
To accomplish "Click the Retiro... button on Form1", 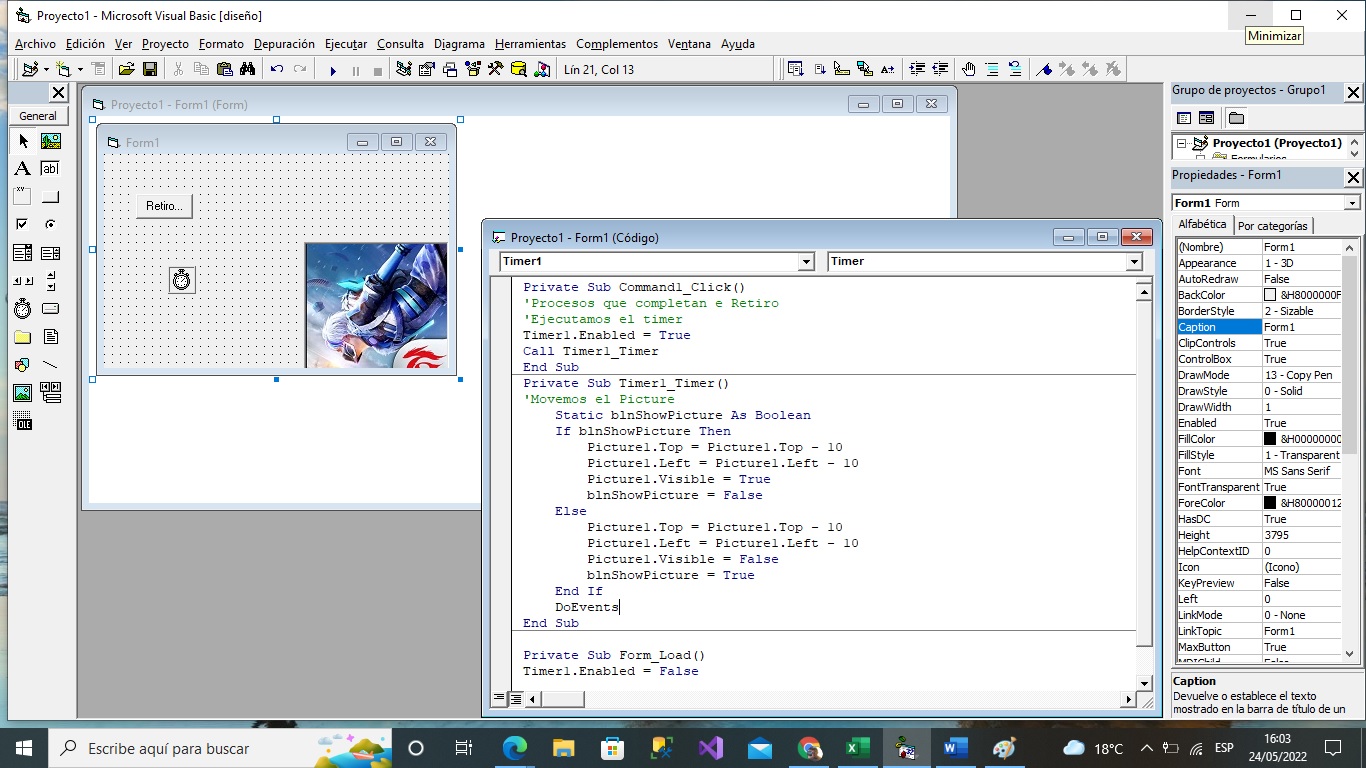I will click(x=164, y=206).
